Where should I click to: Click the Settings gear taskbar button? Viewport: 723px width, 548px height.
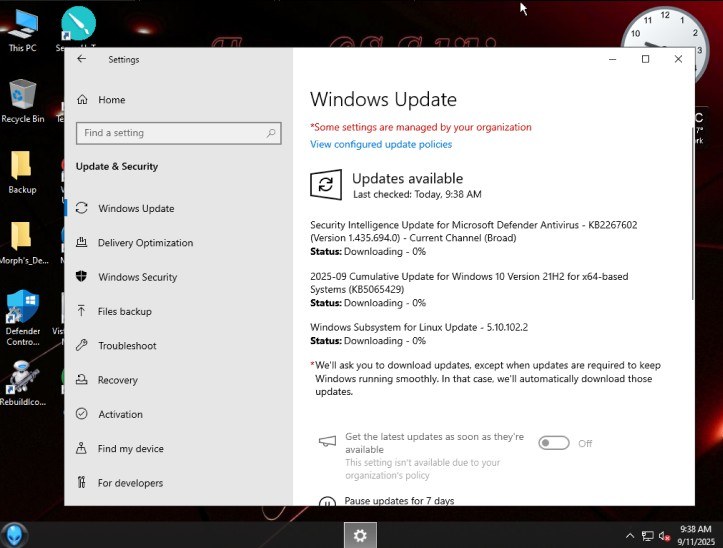coord(360,536)
